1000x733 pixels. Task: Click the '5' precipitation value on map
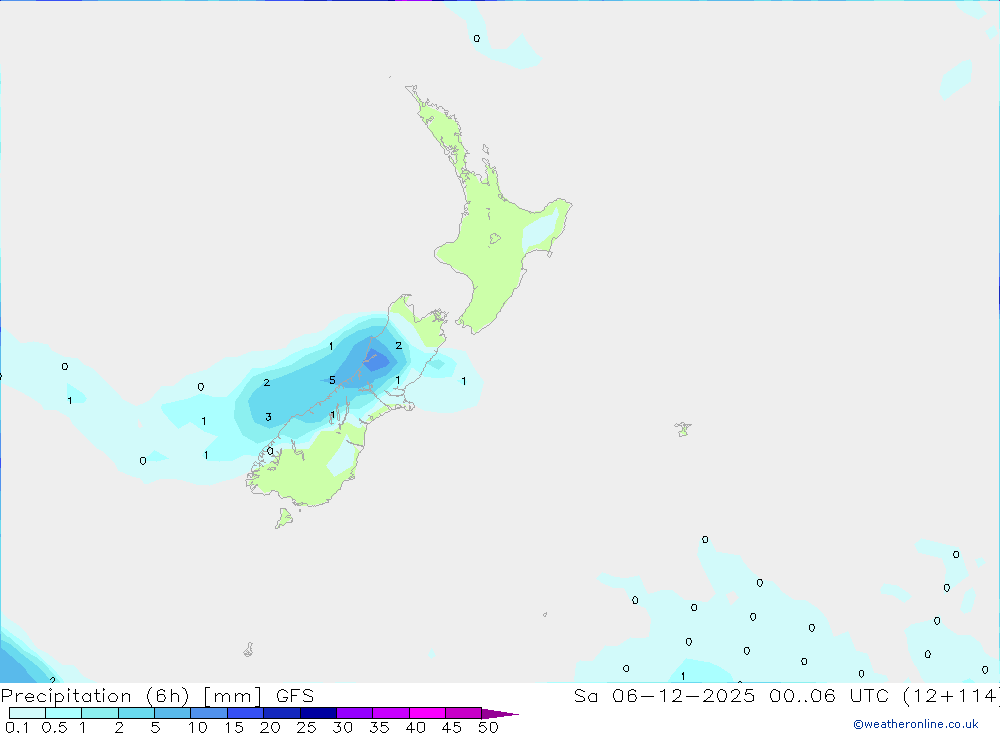pyautogui.click(x=332, y=380)
